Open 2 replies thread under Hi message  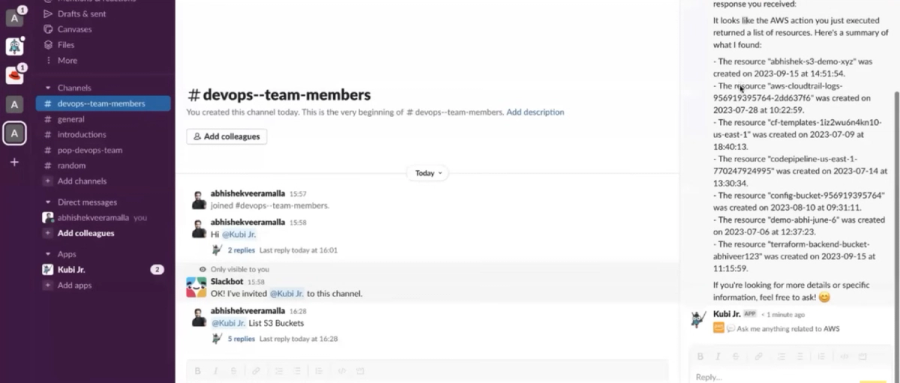click(241, 250)
